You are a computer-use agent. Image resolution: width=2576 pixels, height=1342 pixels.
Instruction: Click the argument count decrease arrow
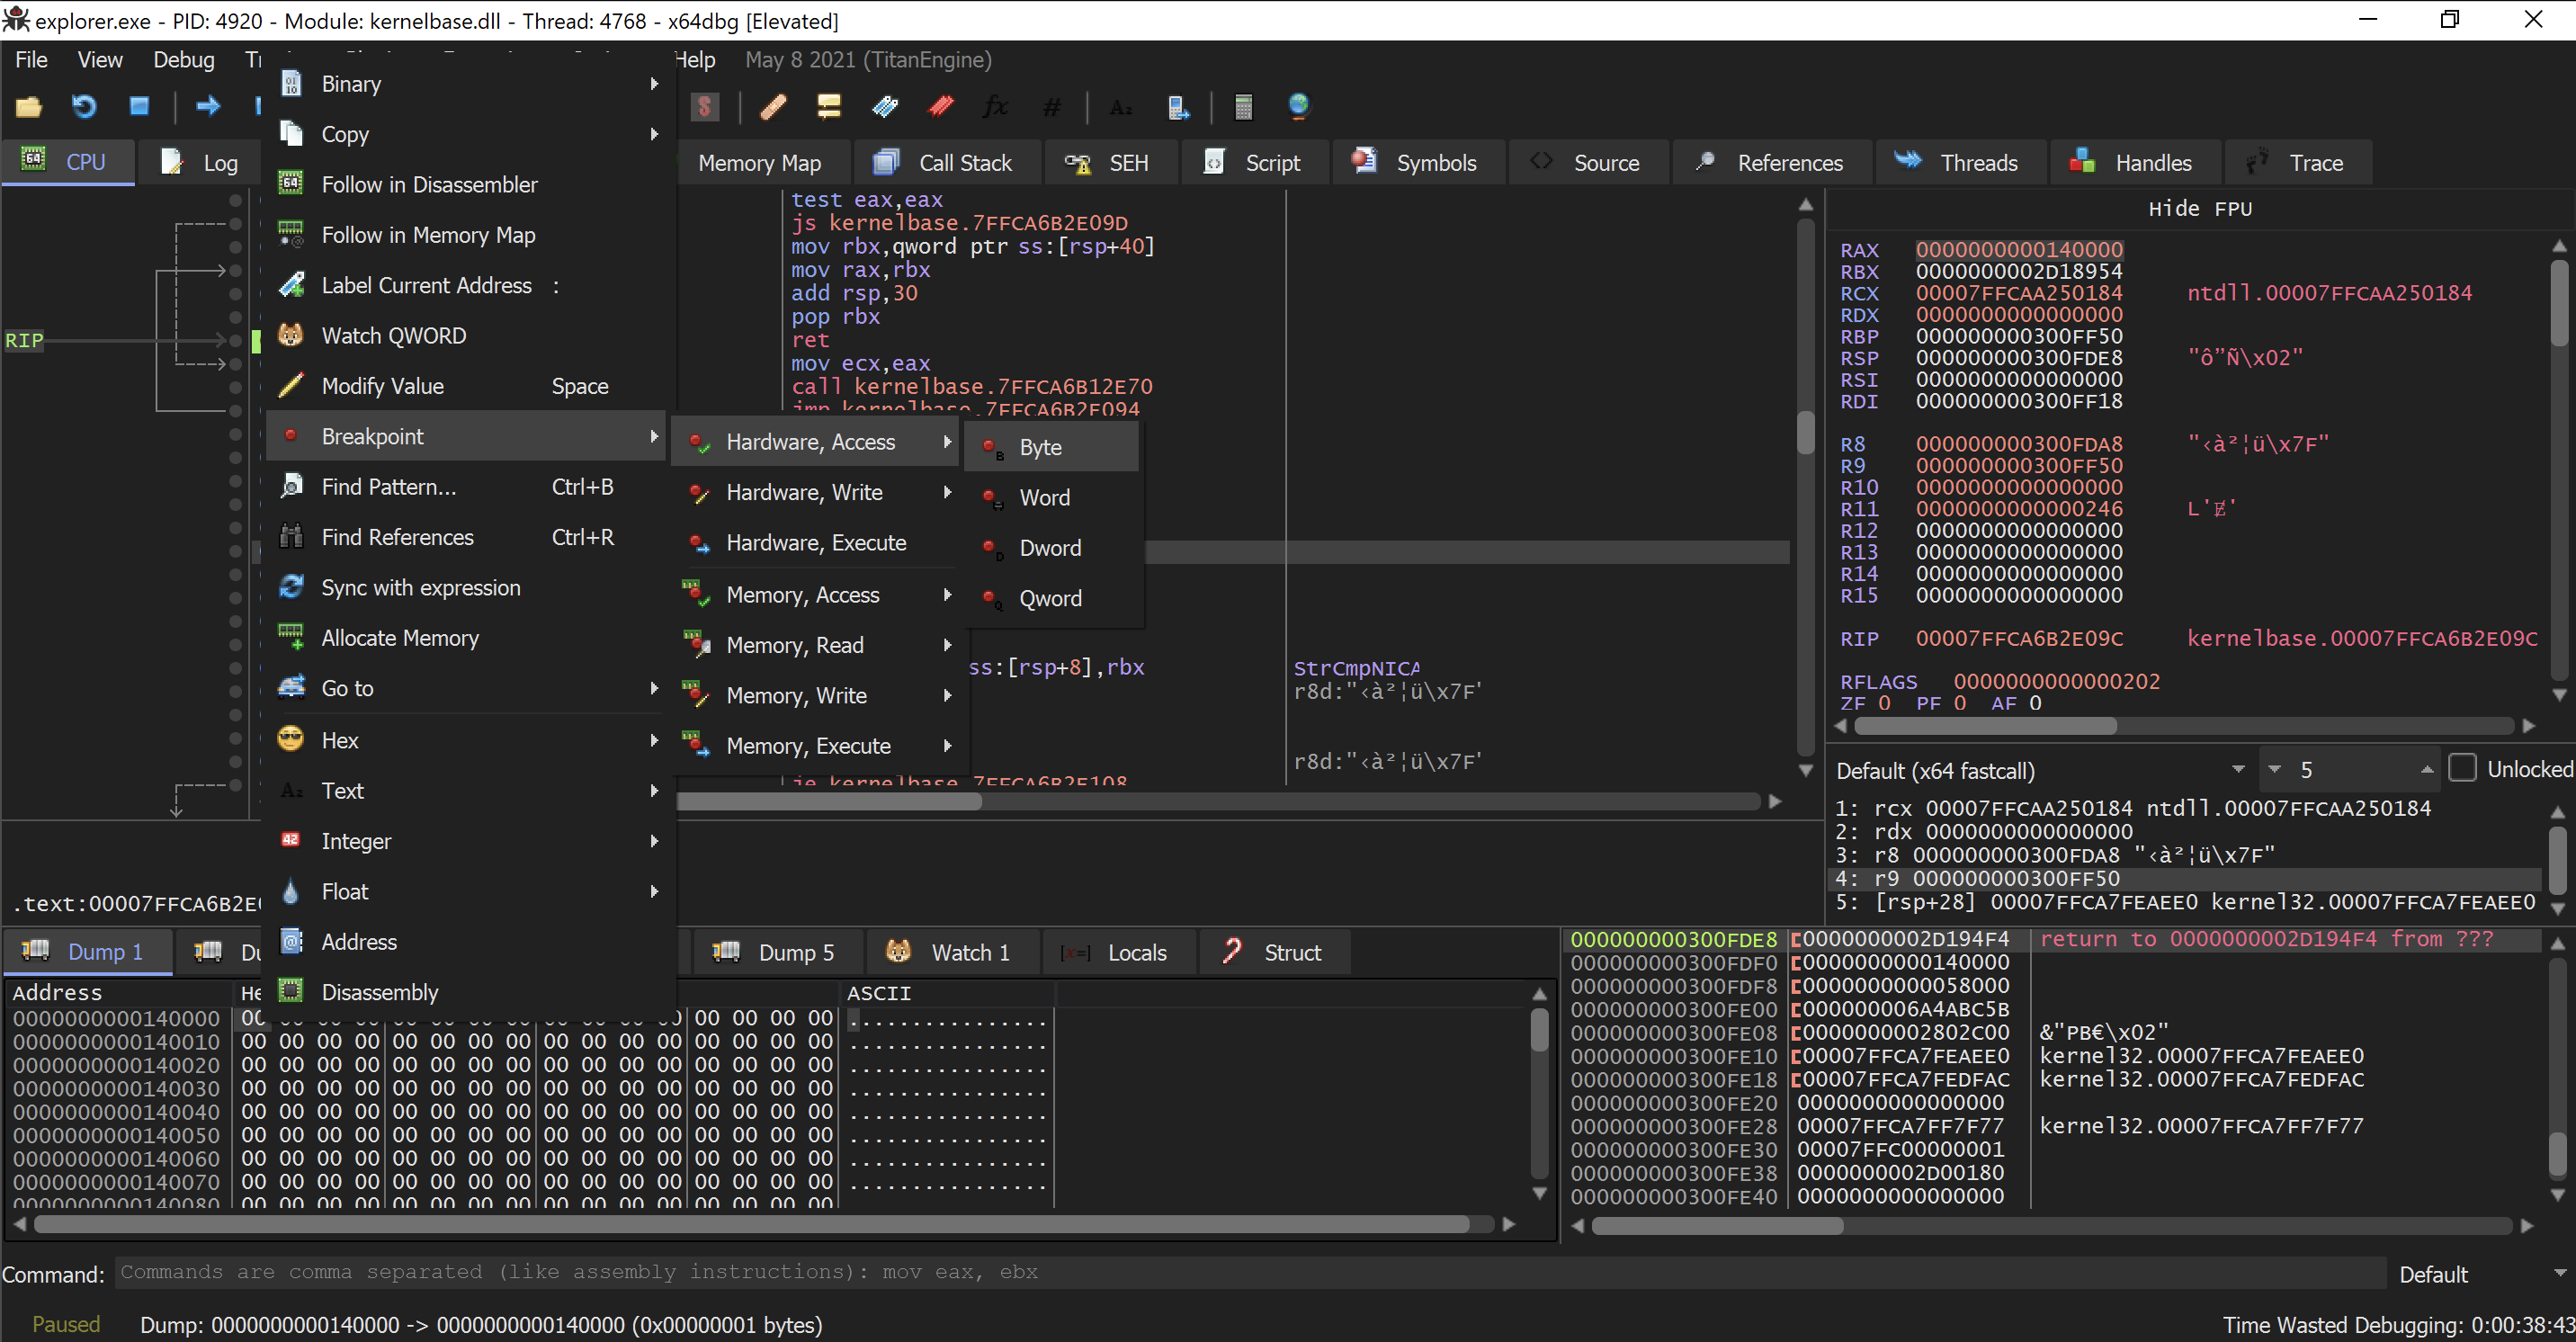2275,769
